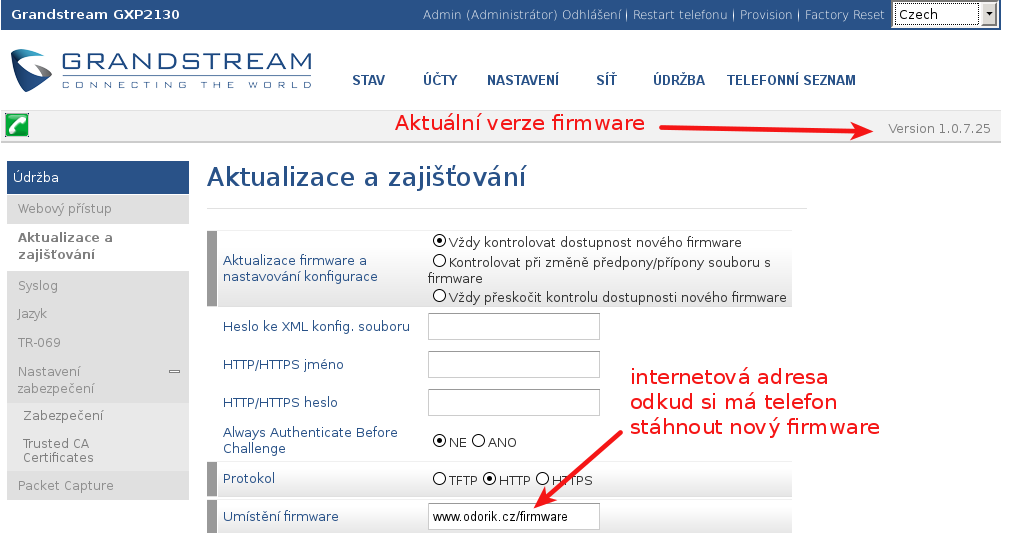This screenshot has width=1010, height=533.
Task: Go to the SÍŤ menu
Action: [x=606, y=81]
